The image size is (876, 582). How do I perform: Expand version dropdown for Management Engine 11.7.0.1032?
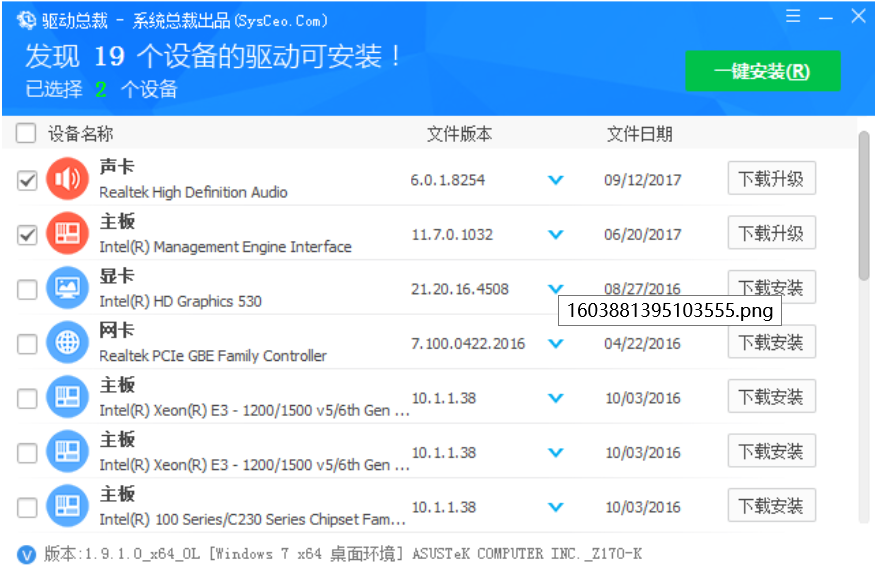pos(556,235)
